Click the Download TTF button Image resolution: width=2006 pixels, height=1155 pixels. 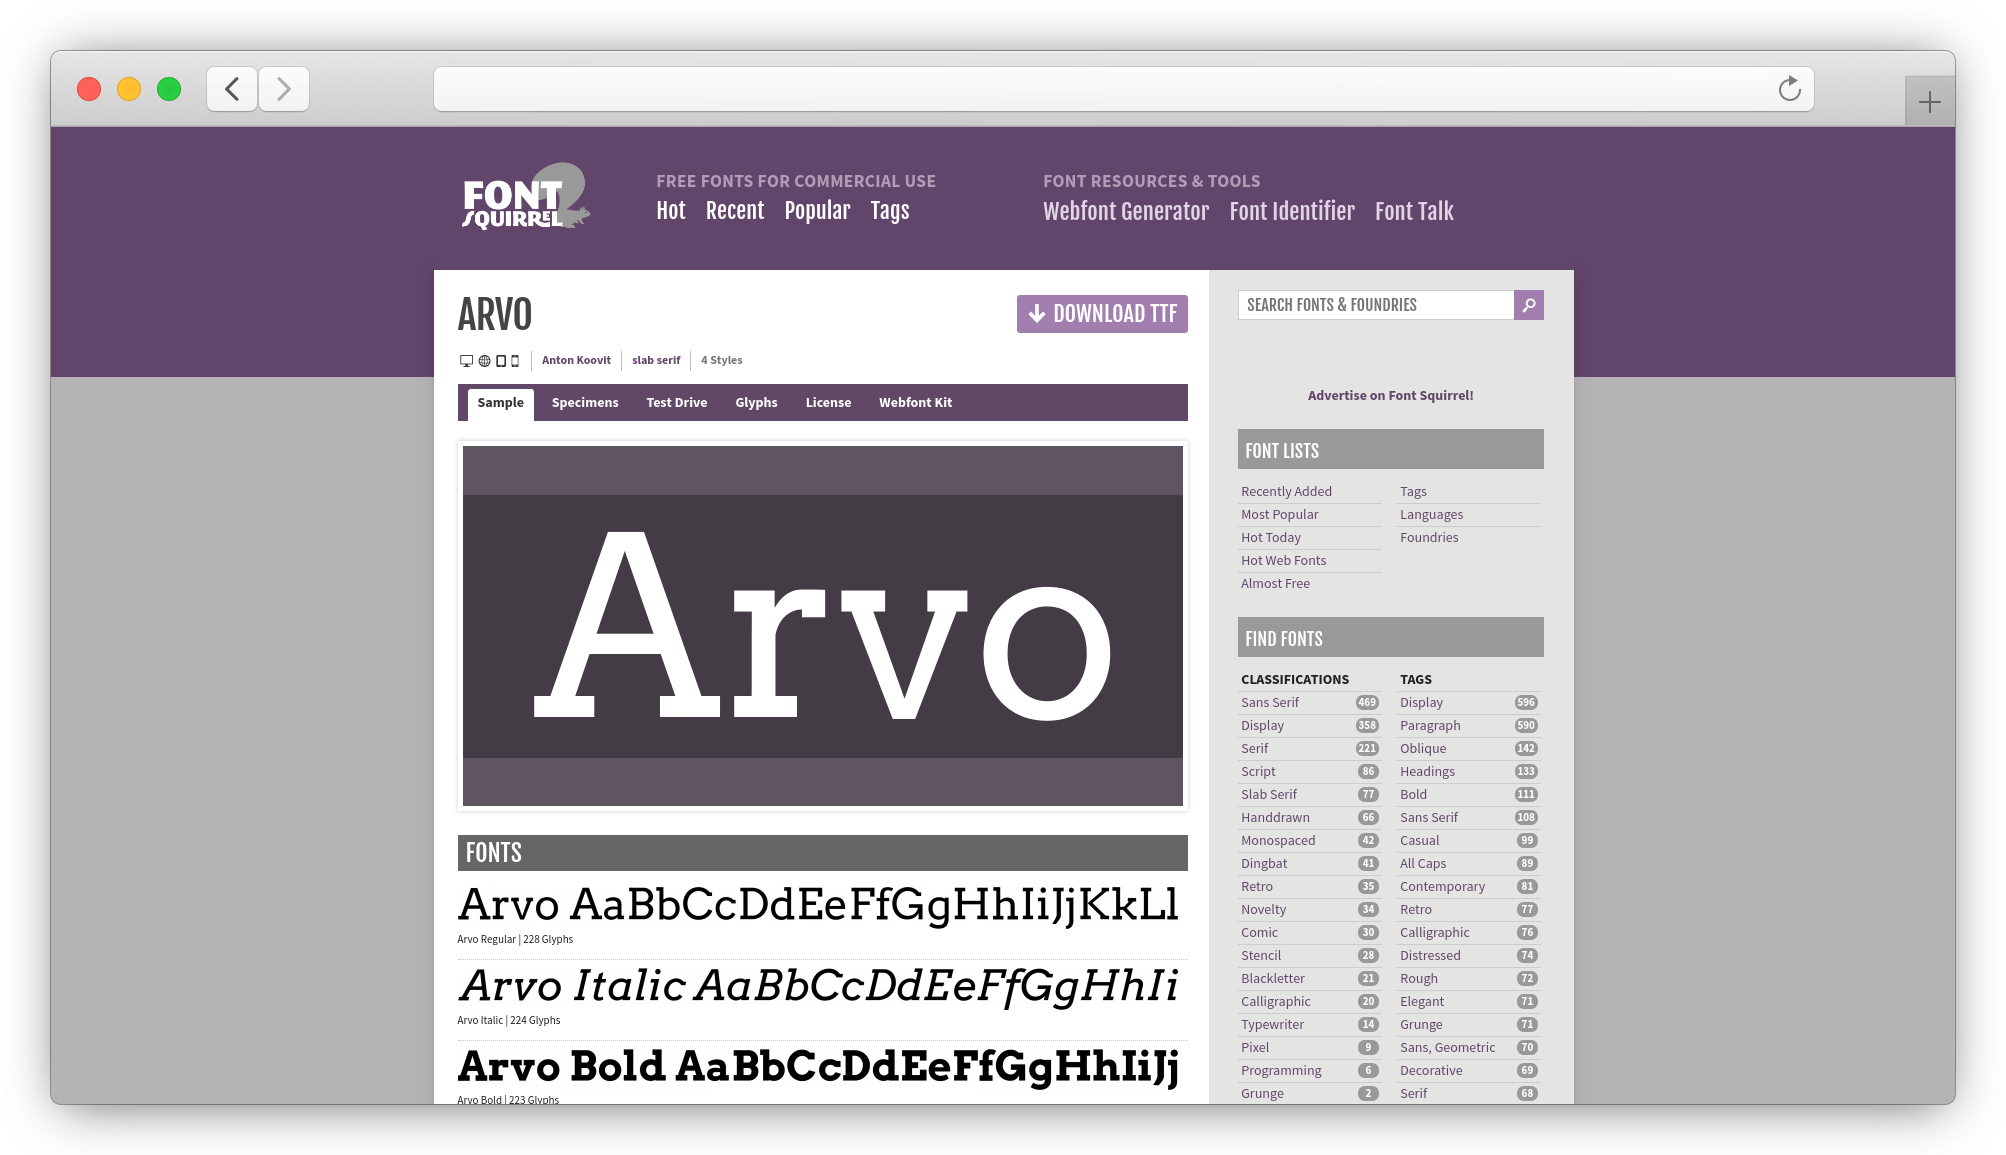[x=1102, y=314]
